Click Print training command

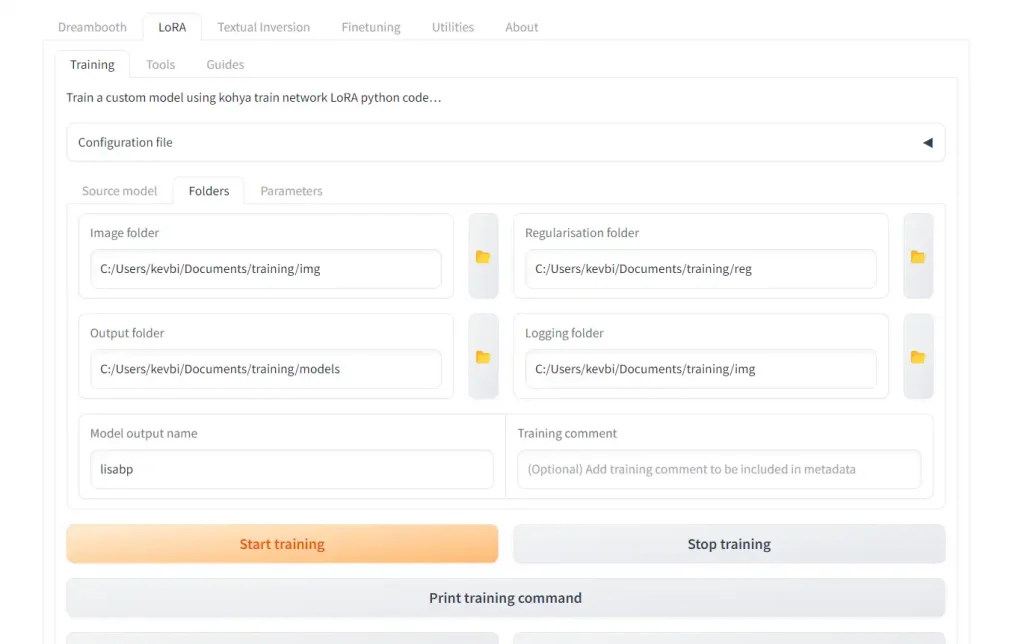(x=505, y=598)
